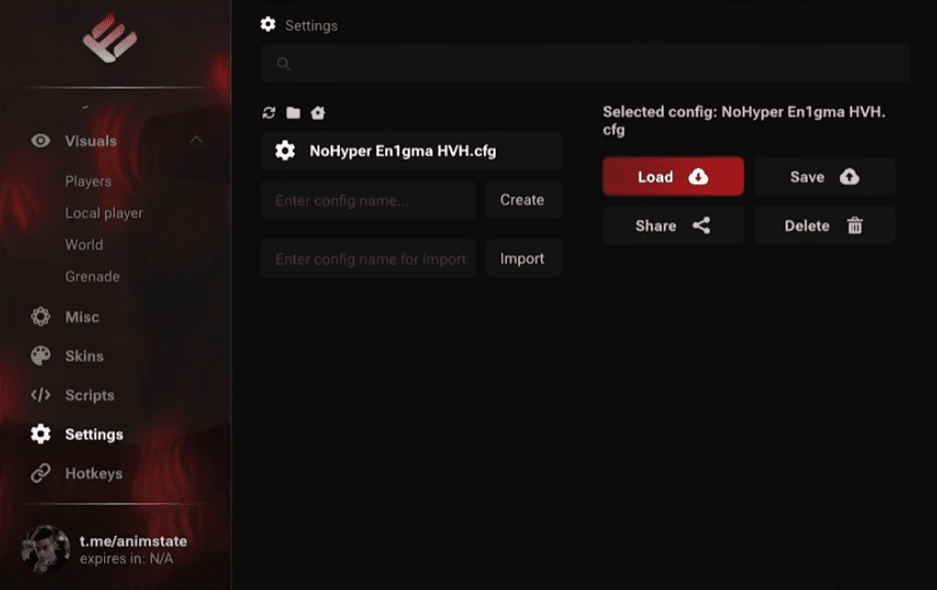Viewport: 937px width, 590px height.
Task: Open the configs folder icon
Action: pyautogui.click(x=292, y=113)
